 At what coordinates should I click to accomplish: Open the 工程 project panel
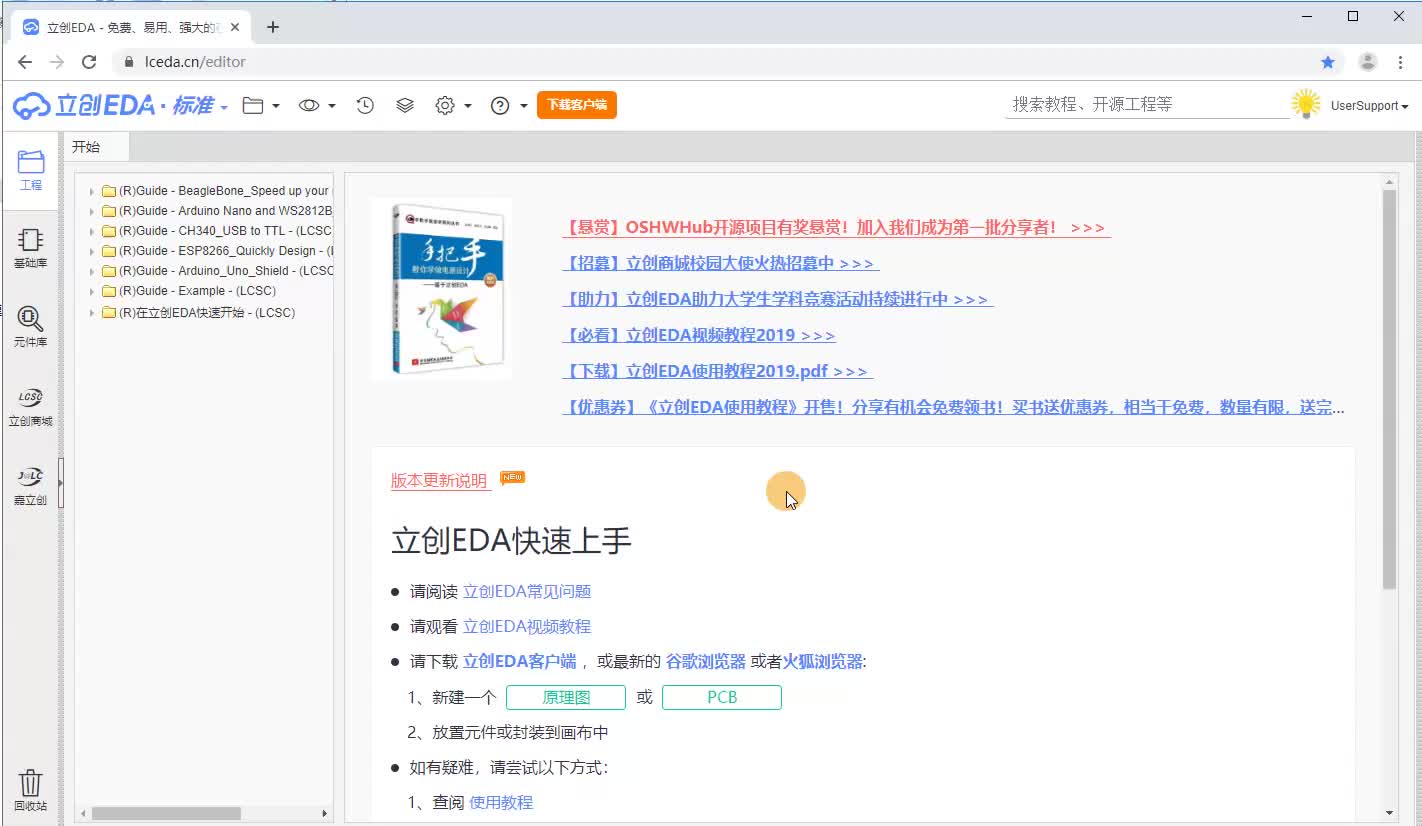coord(31,170)
